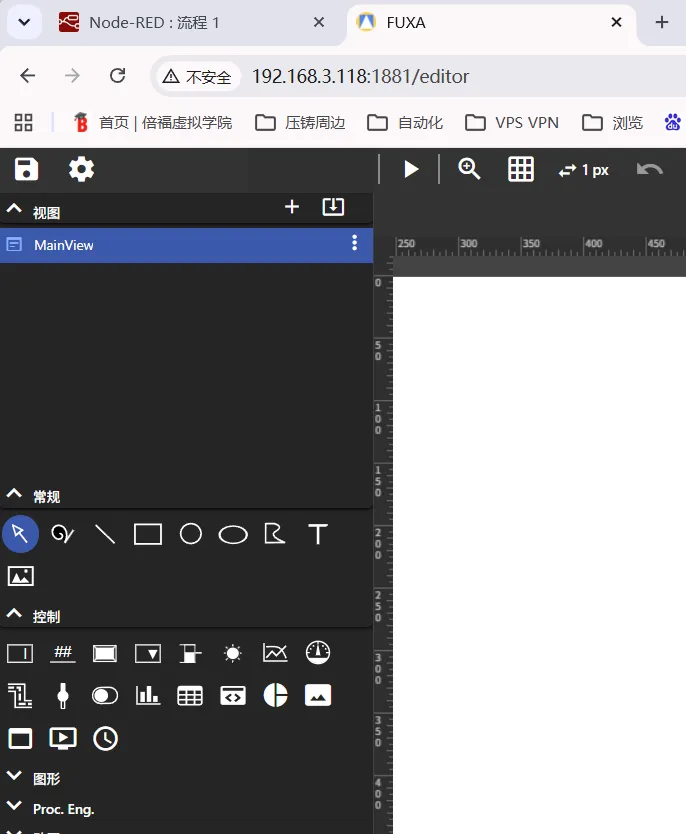The height and width of the screenshot is (834, 686).
Task: Select the line tool
Action: click(x=105, y=534)
